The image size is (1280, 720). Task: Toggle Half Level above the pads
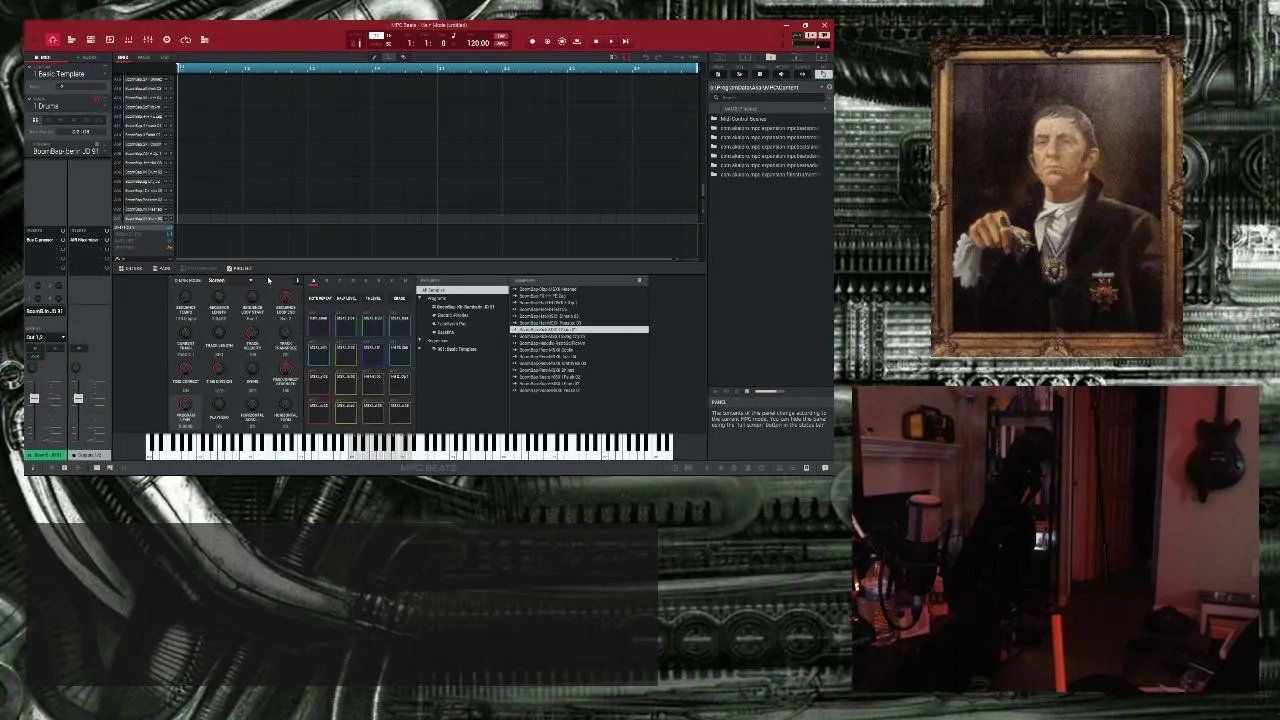[346, 298]
